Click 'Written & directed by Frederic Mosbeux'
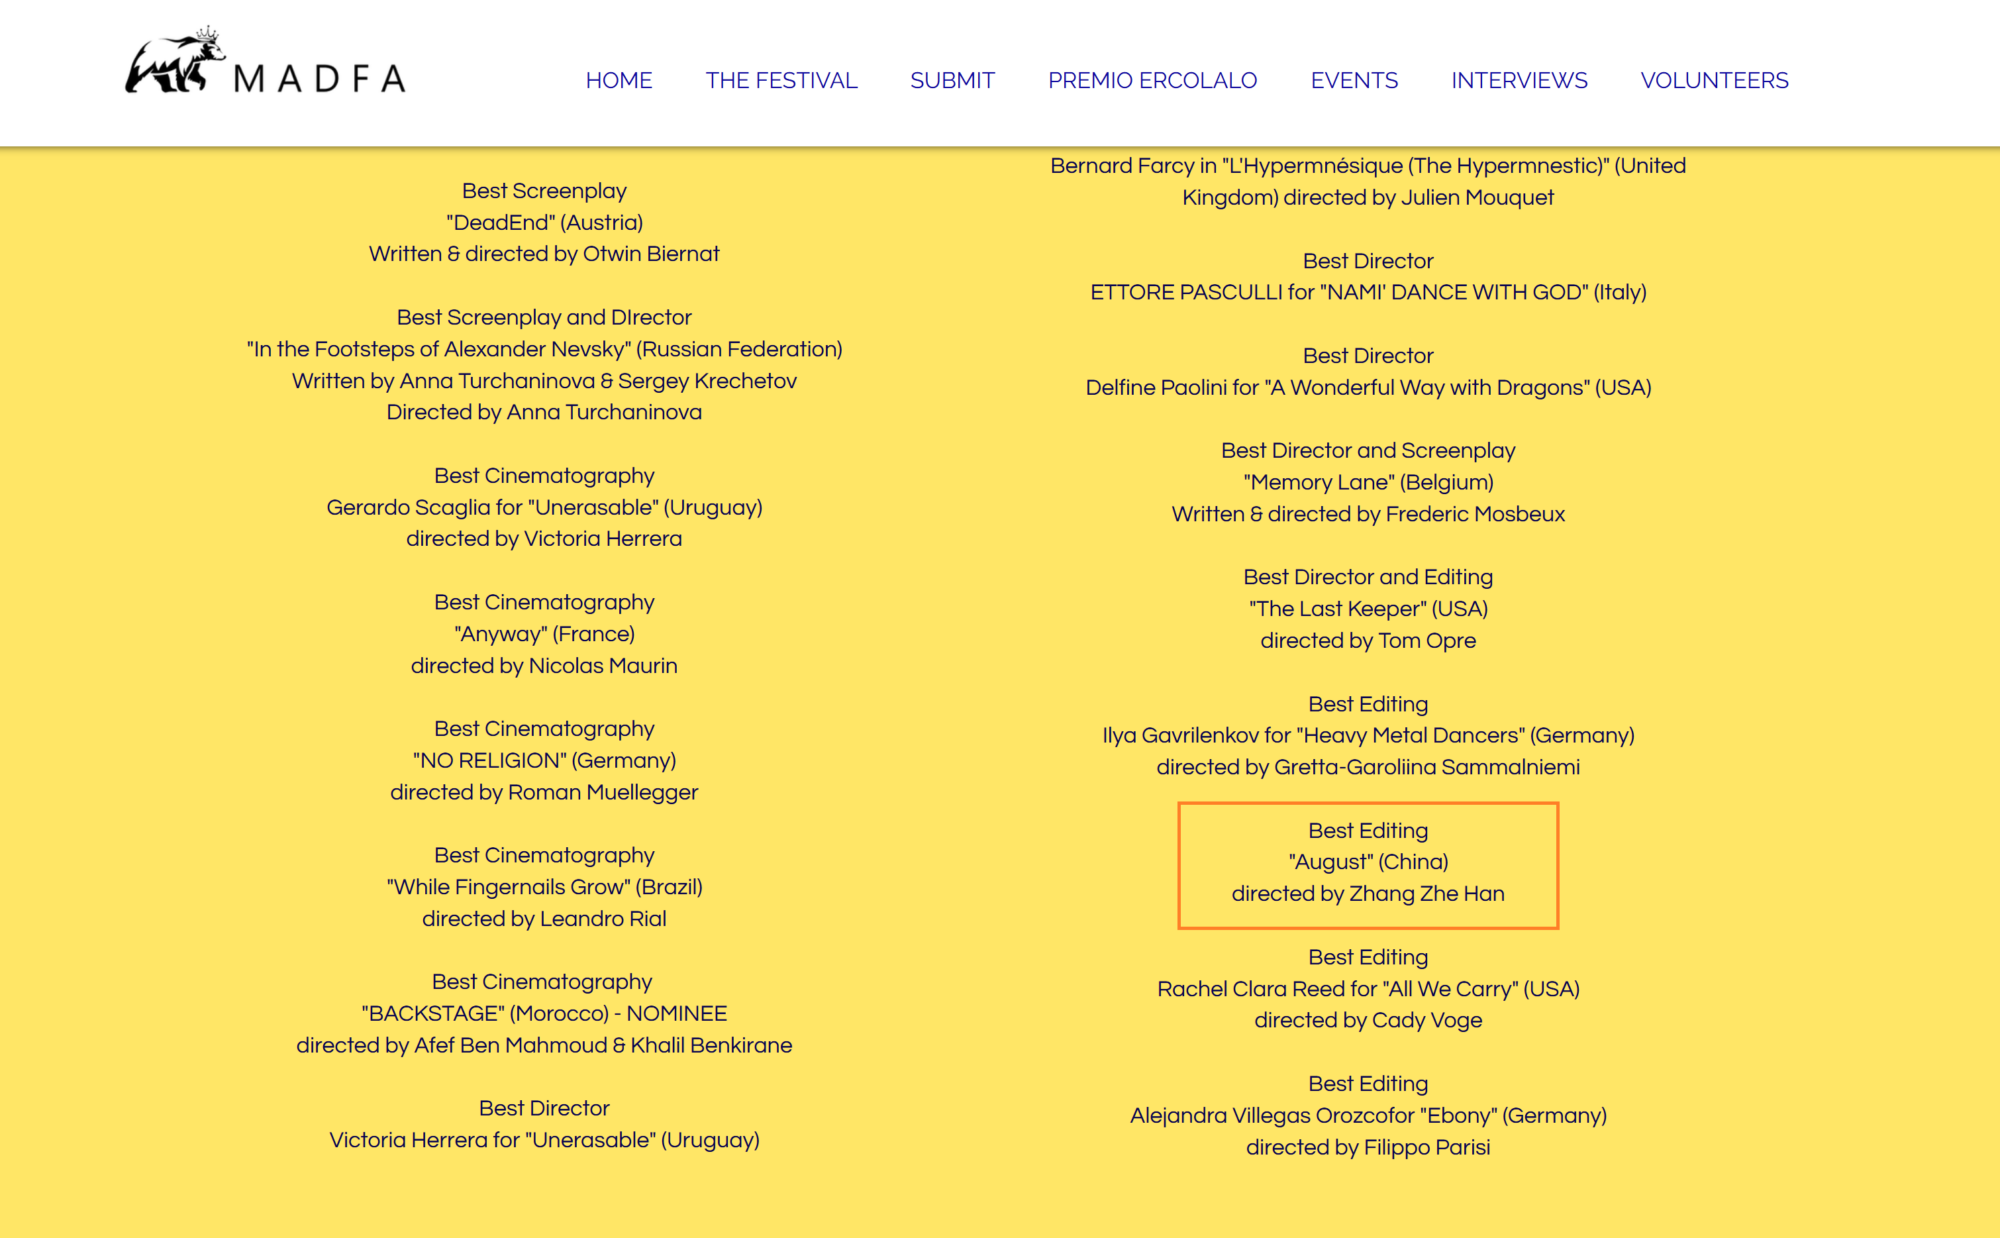The width and height of the screenshot is (2000, 1238). [1368, 514]
